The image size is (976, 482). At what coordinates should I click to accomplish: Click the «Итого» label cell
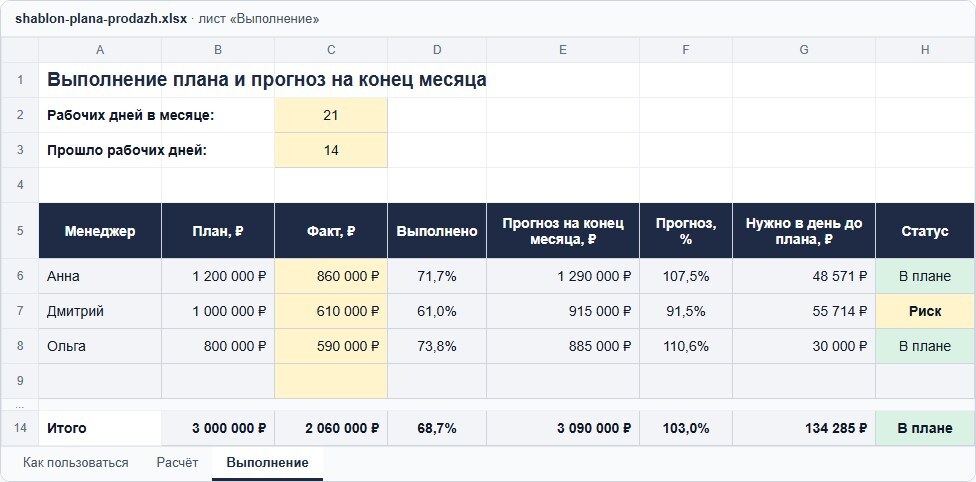tap(100, 428)
